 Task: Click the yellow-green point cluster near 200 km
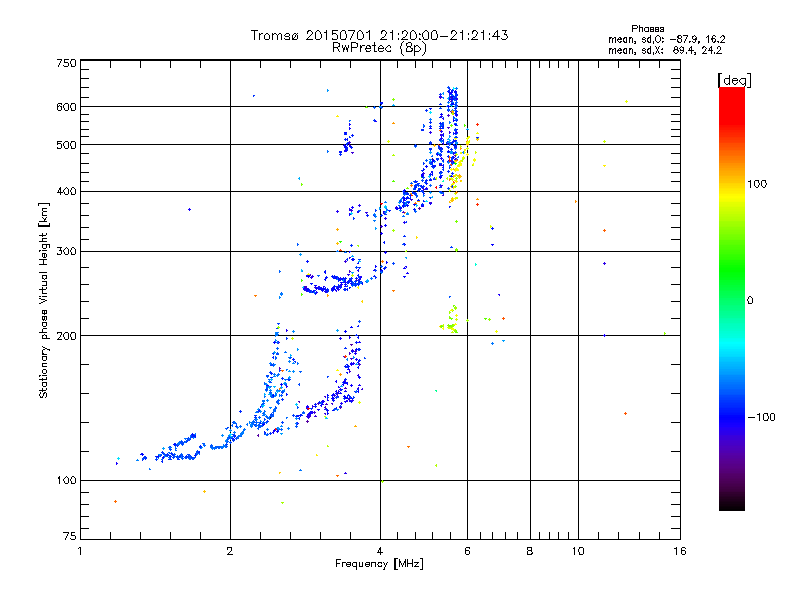click(451, 320)
